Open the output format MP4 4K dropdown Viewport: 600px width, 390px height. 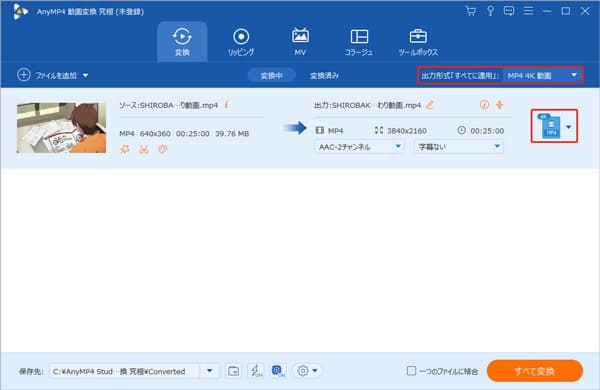click(542, 75)
